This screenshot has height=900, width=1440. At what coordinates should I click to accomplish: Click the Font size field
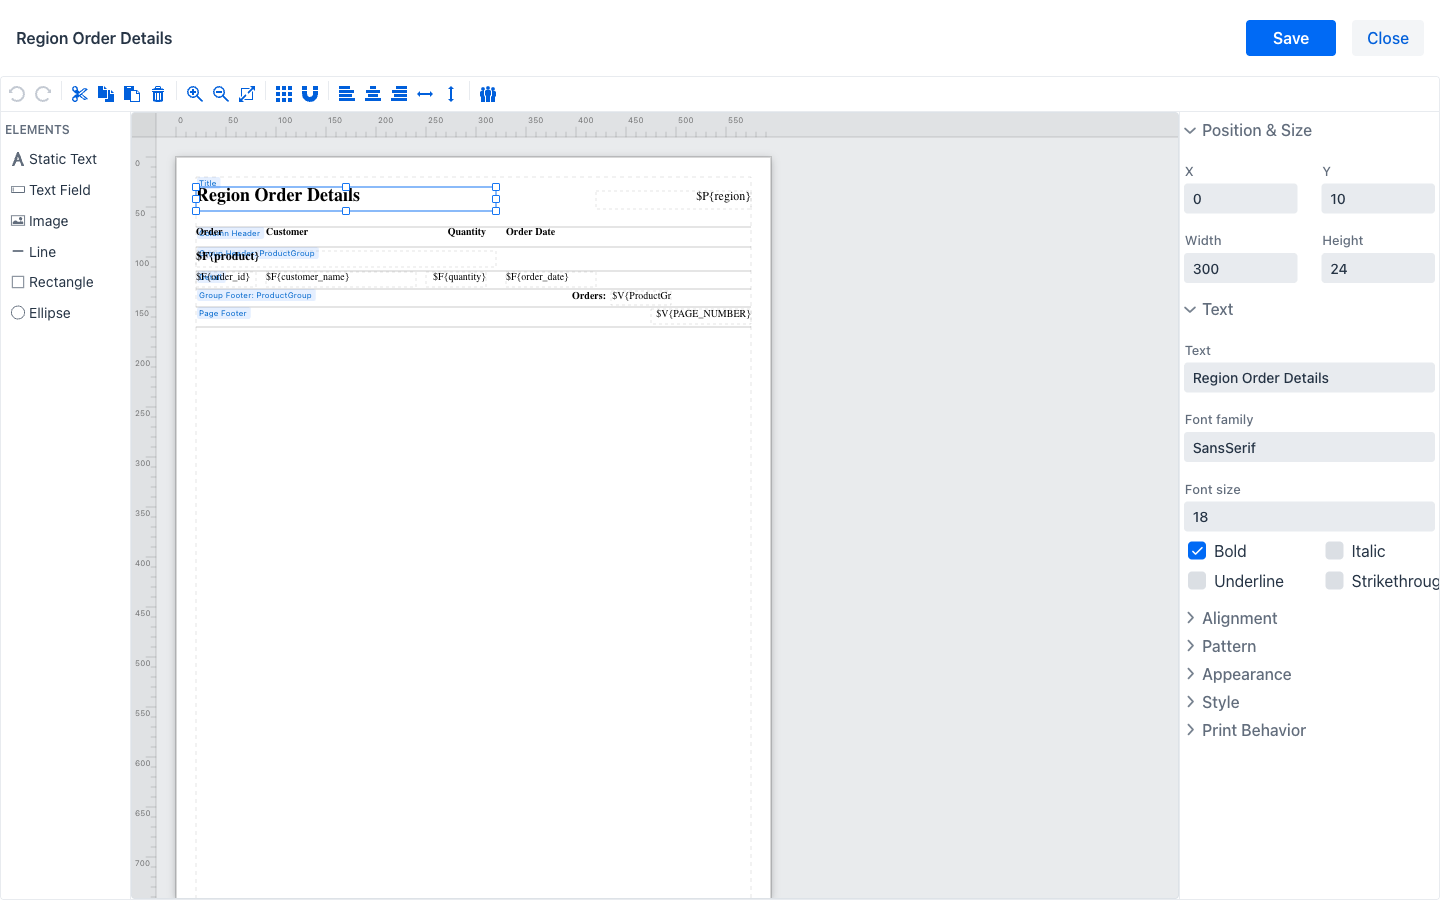point(1310,517)
